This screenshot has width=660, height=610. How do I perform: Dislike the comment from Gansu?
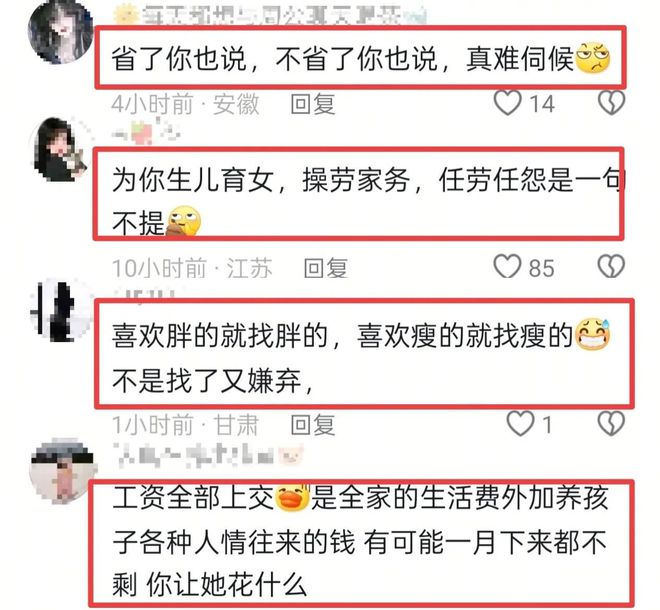(611, 424)
